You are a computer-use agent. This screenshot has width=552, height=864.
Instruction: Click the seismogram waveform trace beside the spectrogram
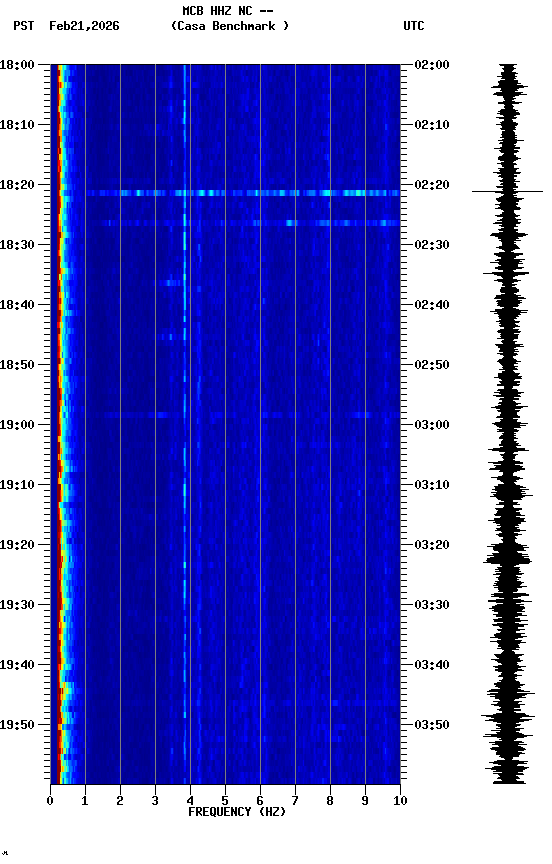pos(510,424)
